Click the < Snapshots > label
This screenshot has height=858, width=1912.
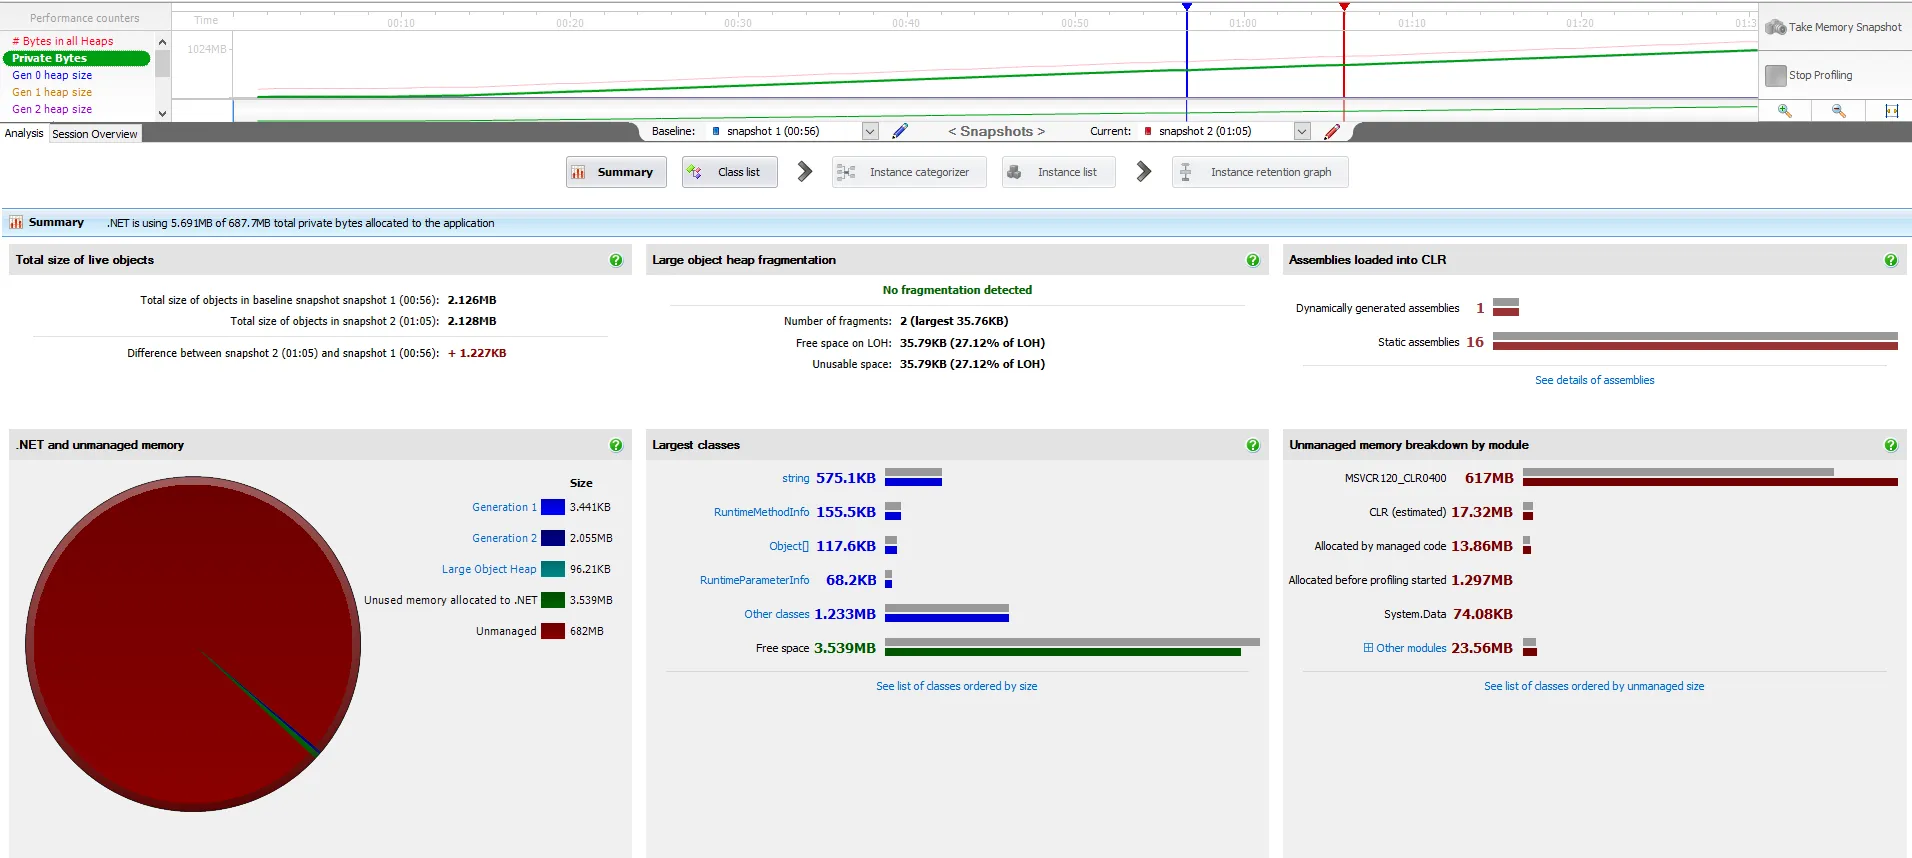(x=996, y=131)
